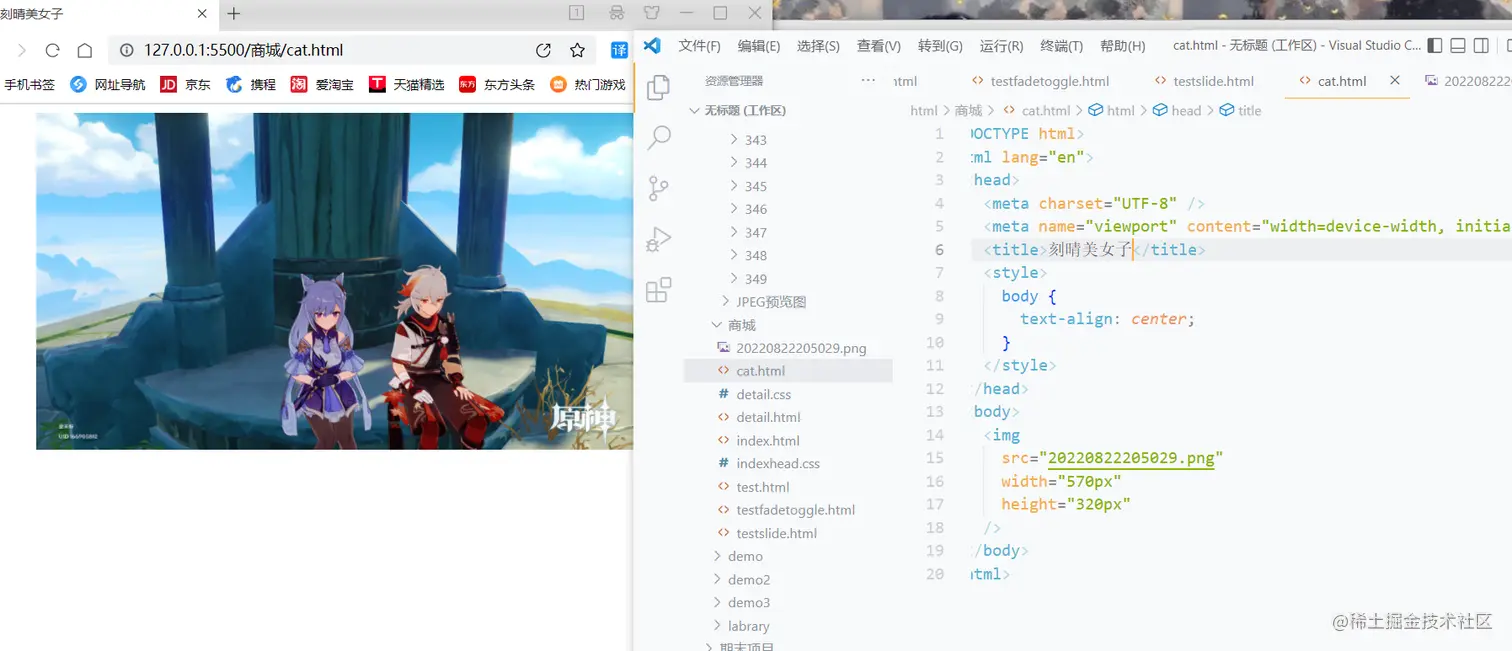This screenshot has width=1512, height=651.
Task: Open the 查看(V) menu
Action: tap(879, 46)
